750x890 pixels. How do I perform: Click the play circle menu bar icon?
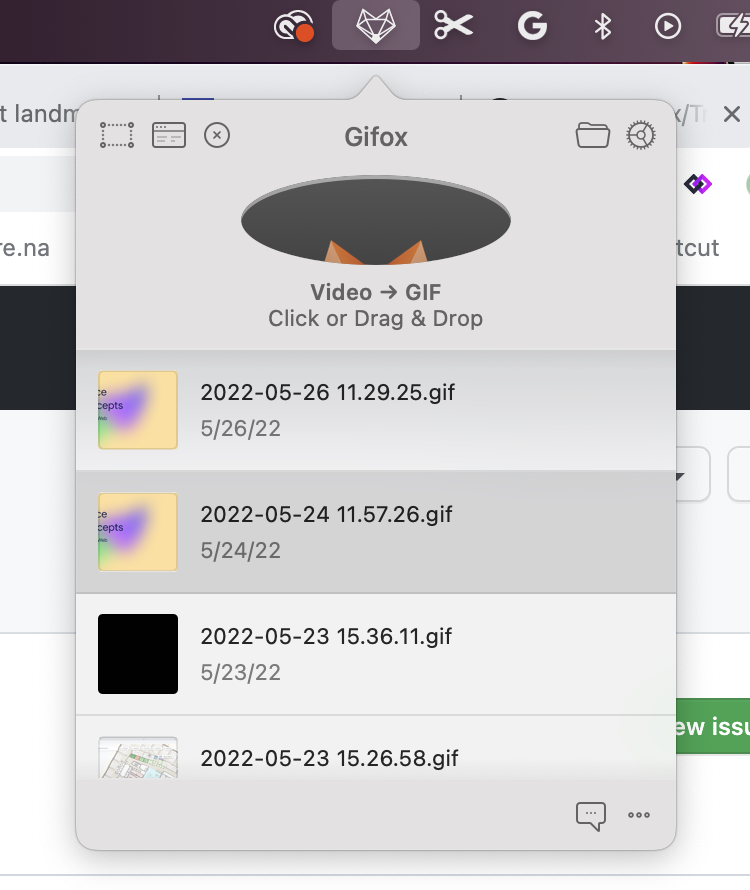(x=668, y=26)
